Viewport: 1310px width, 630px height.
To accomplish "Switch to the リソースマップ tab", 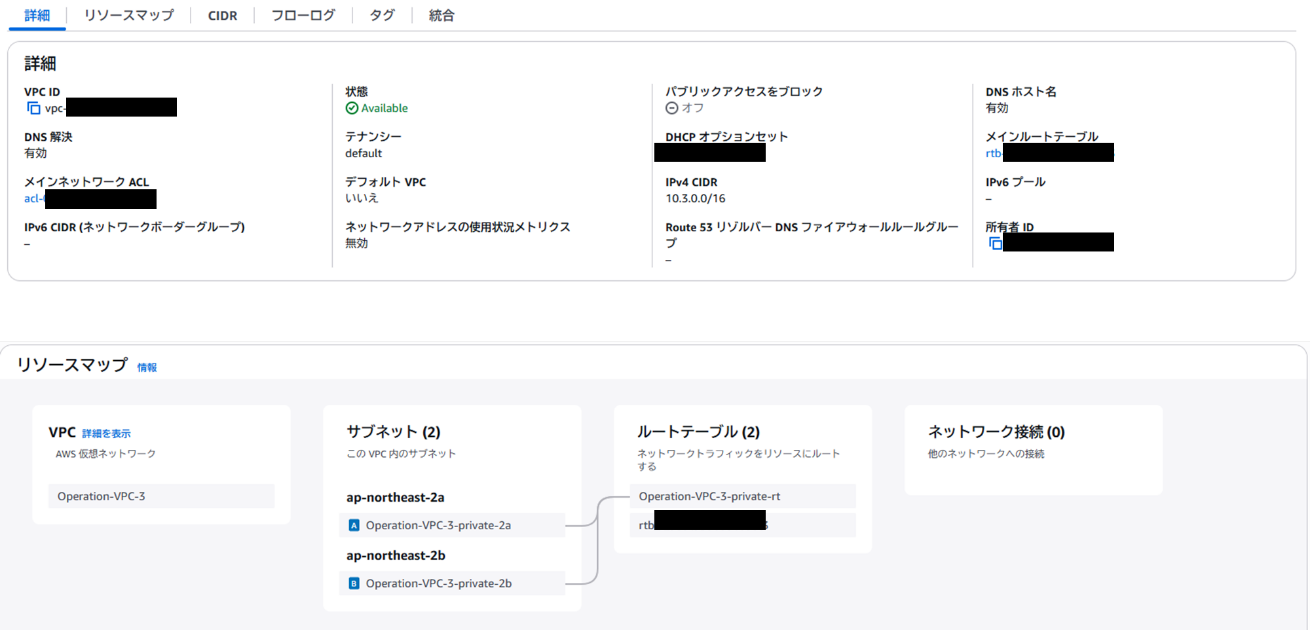I will 128,15.
